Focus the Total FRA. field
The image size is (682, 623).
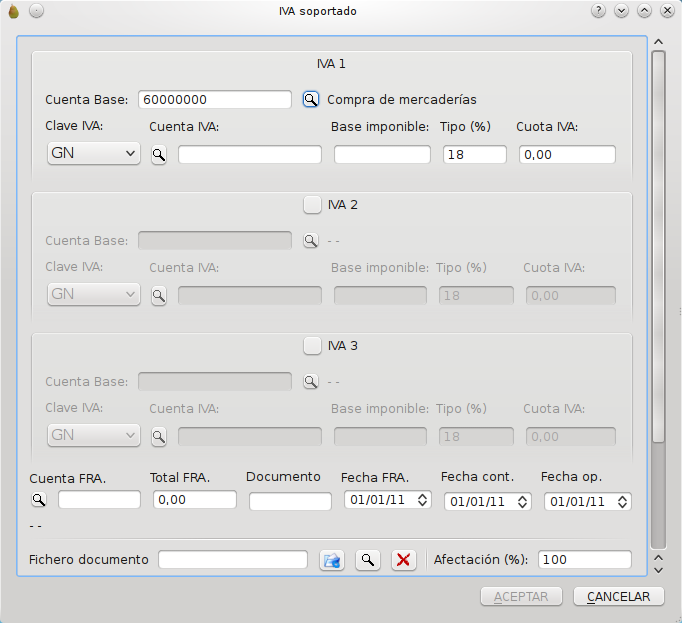tap(195, 499)
